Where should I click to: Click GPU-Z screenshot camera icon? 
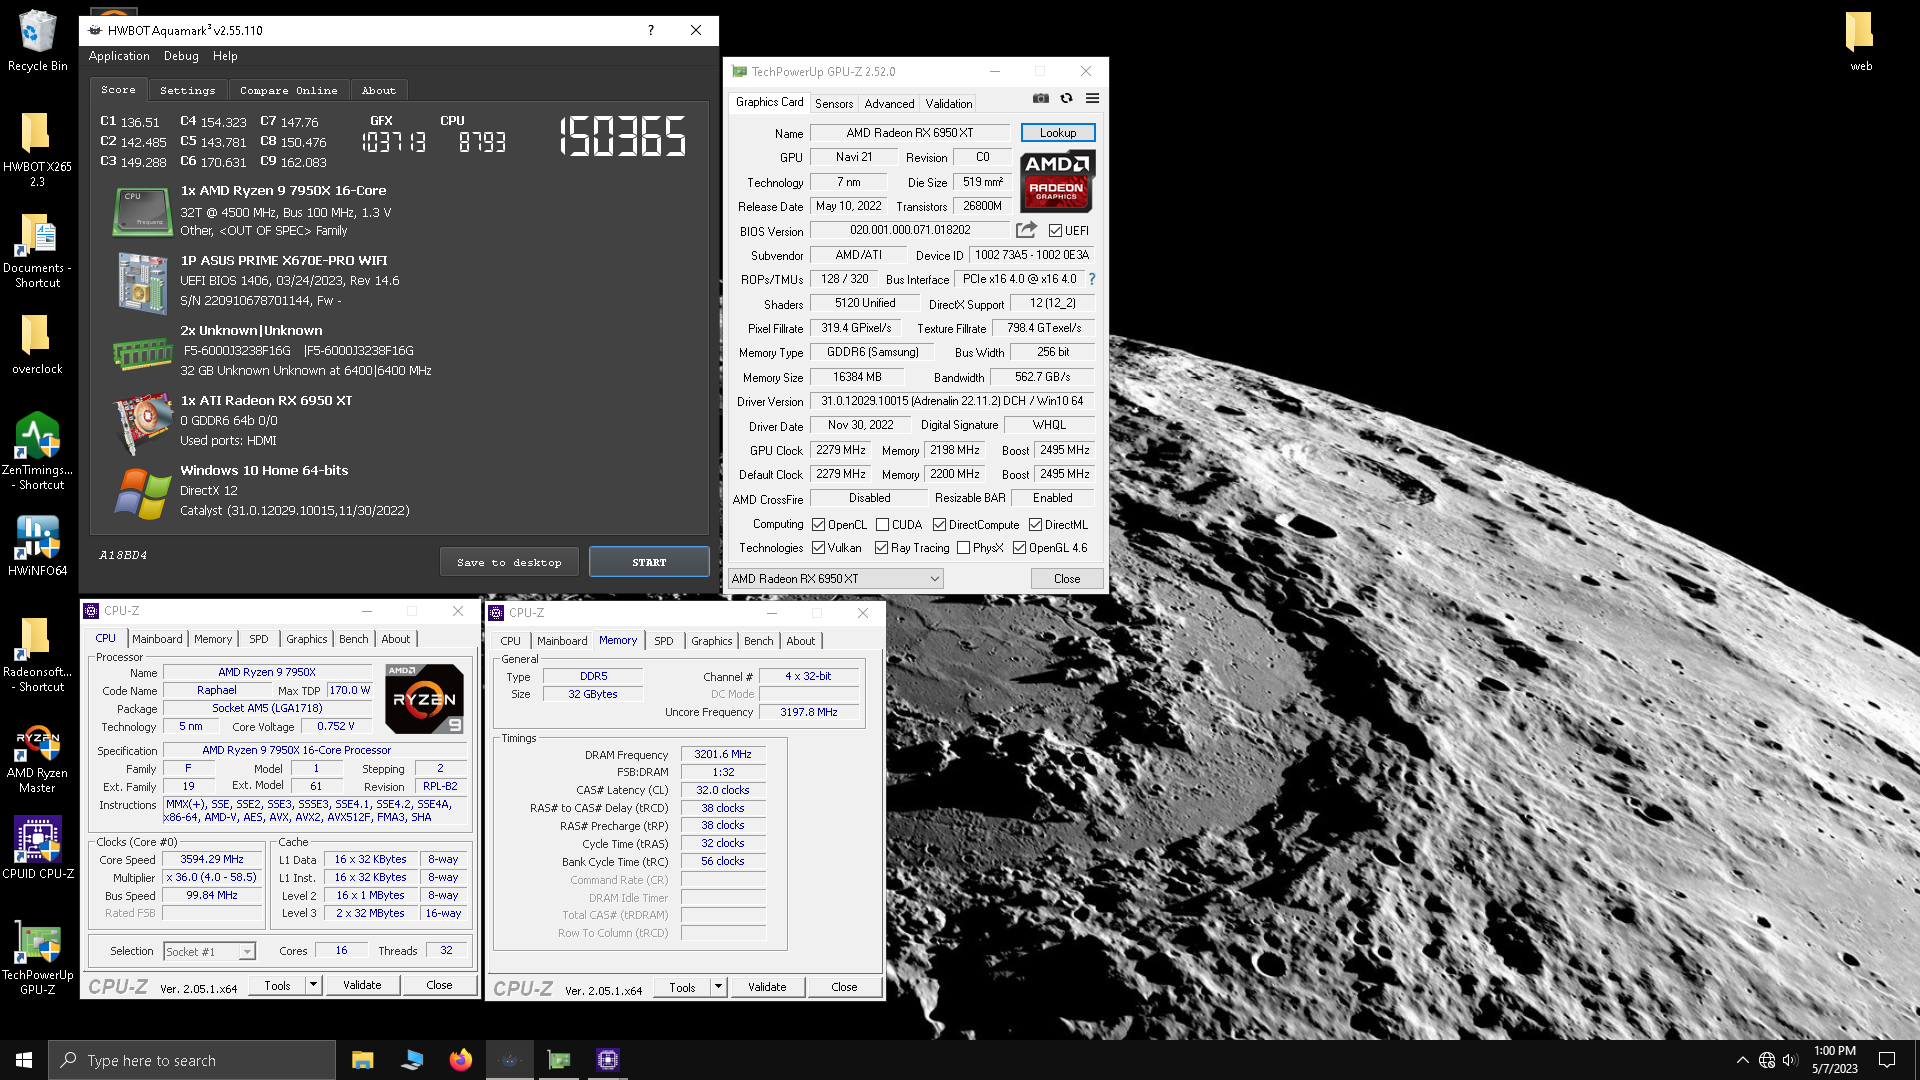1041,98
